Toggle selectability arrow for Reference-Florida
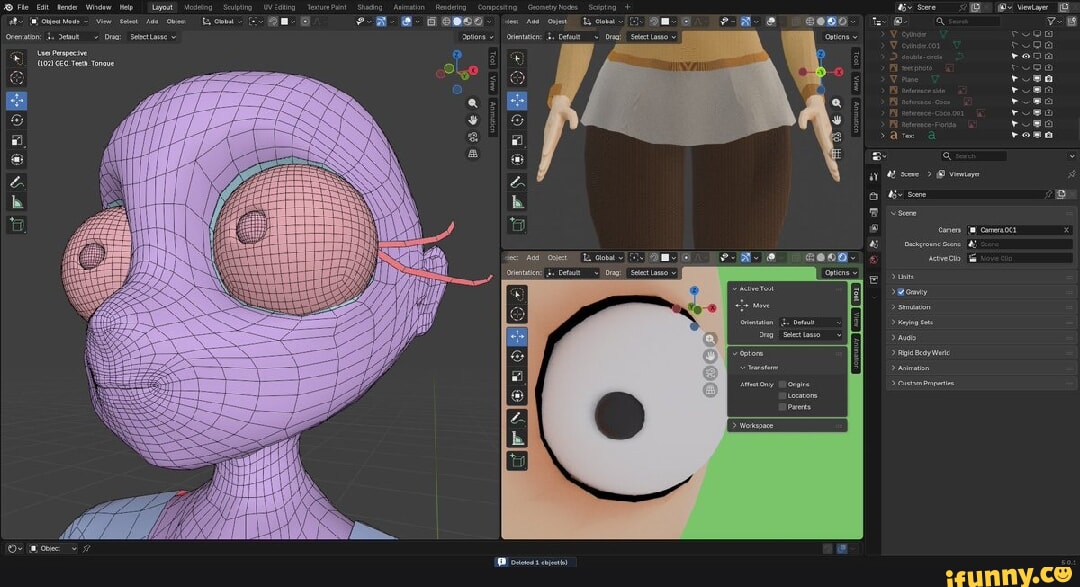Screen dimensions: 1080x587 [x=1015, y=125]
